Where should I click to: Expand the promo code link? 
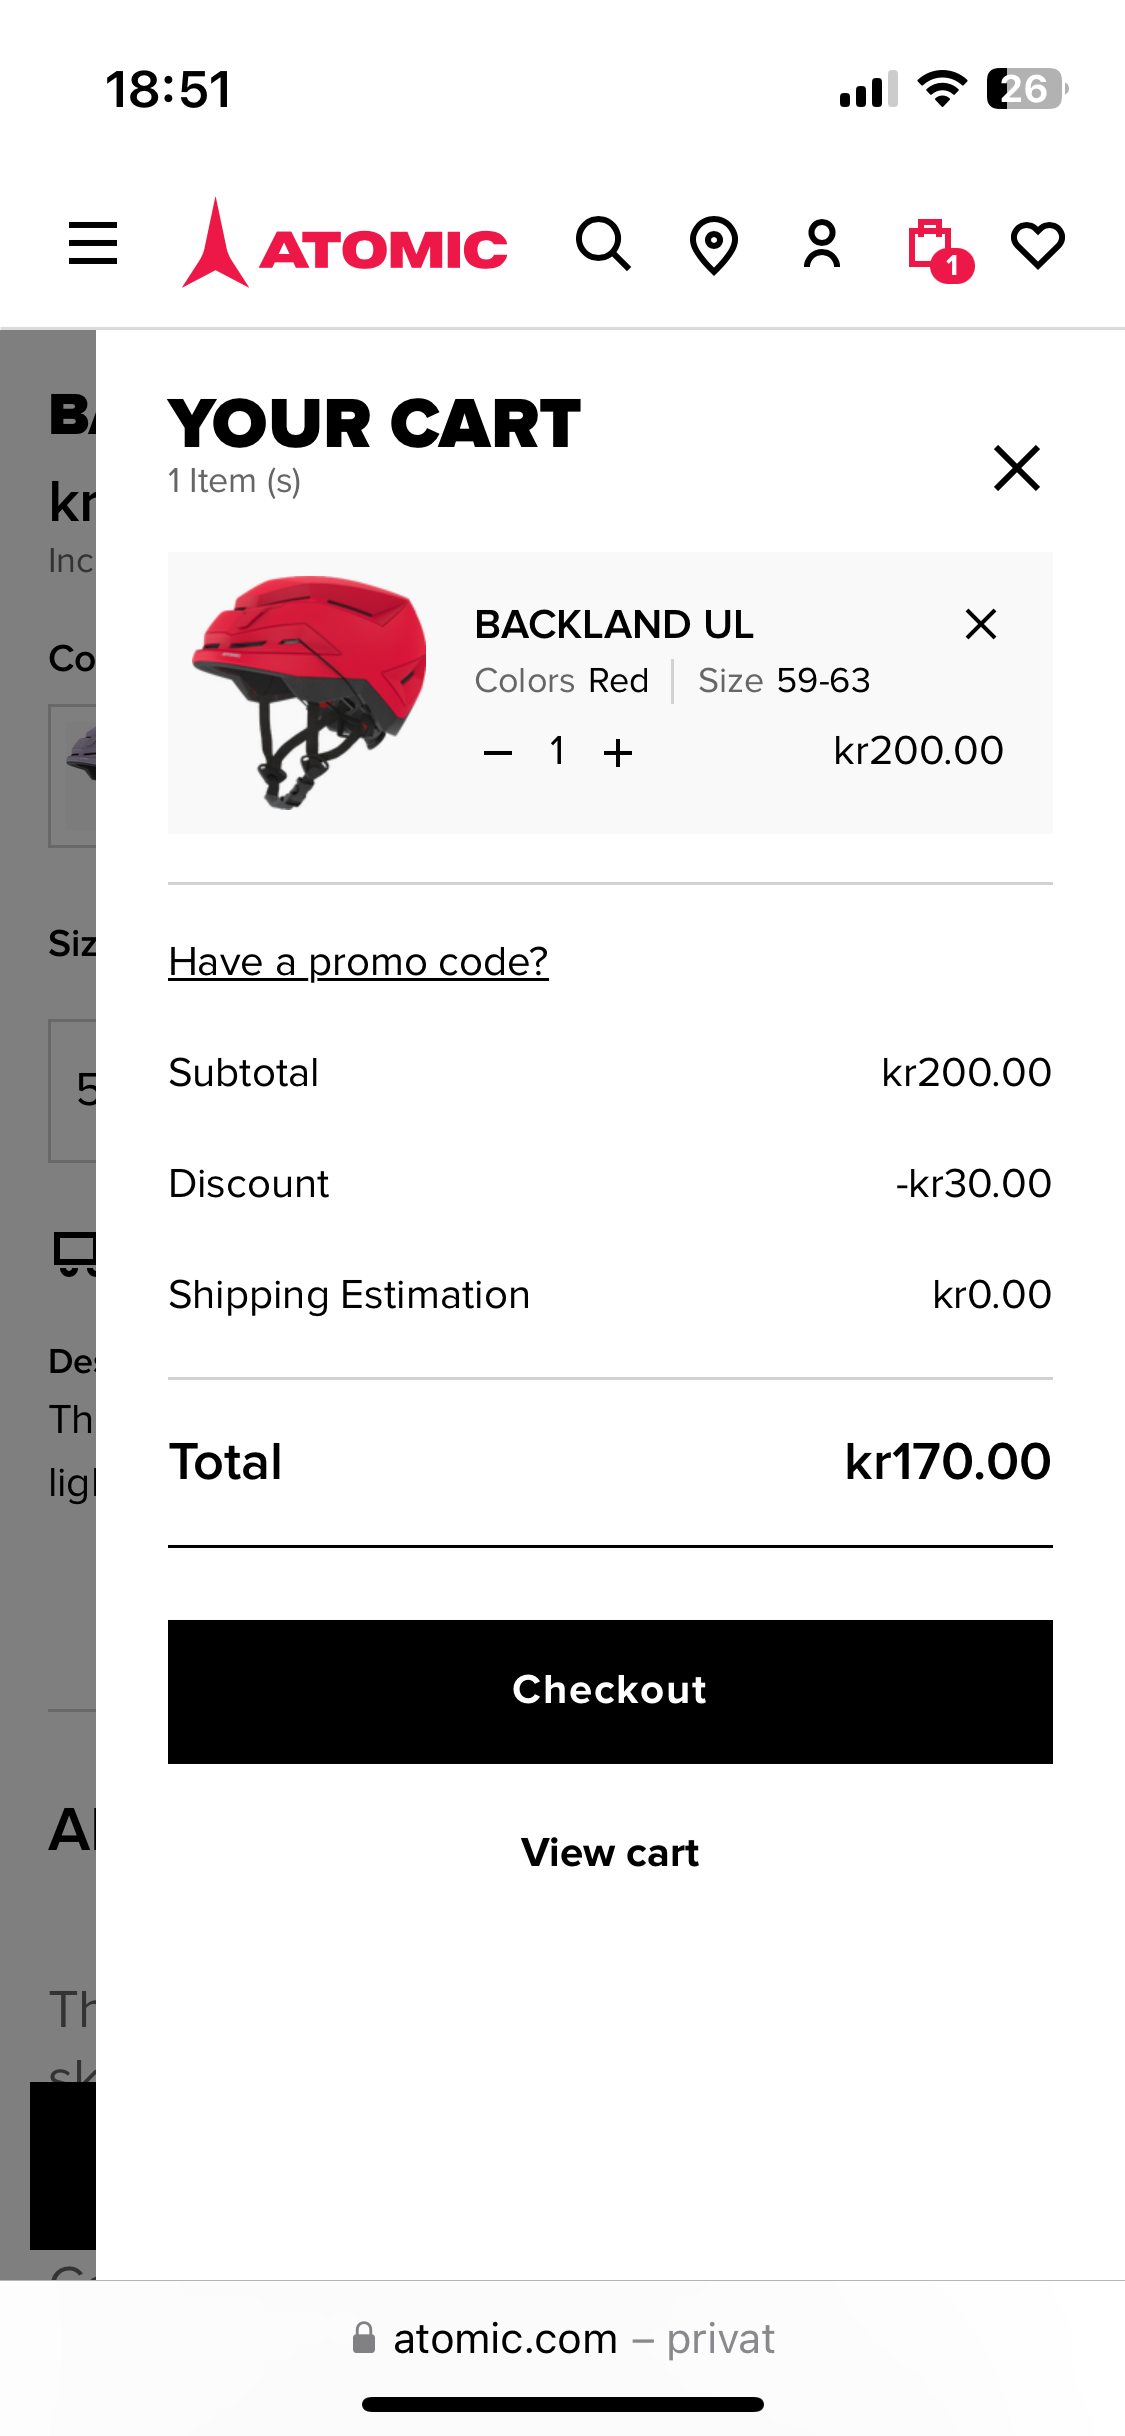(x=358, y=962)
